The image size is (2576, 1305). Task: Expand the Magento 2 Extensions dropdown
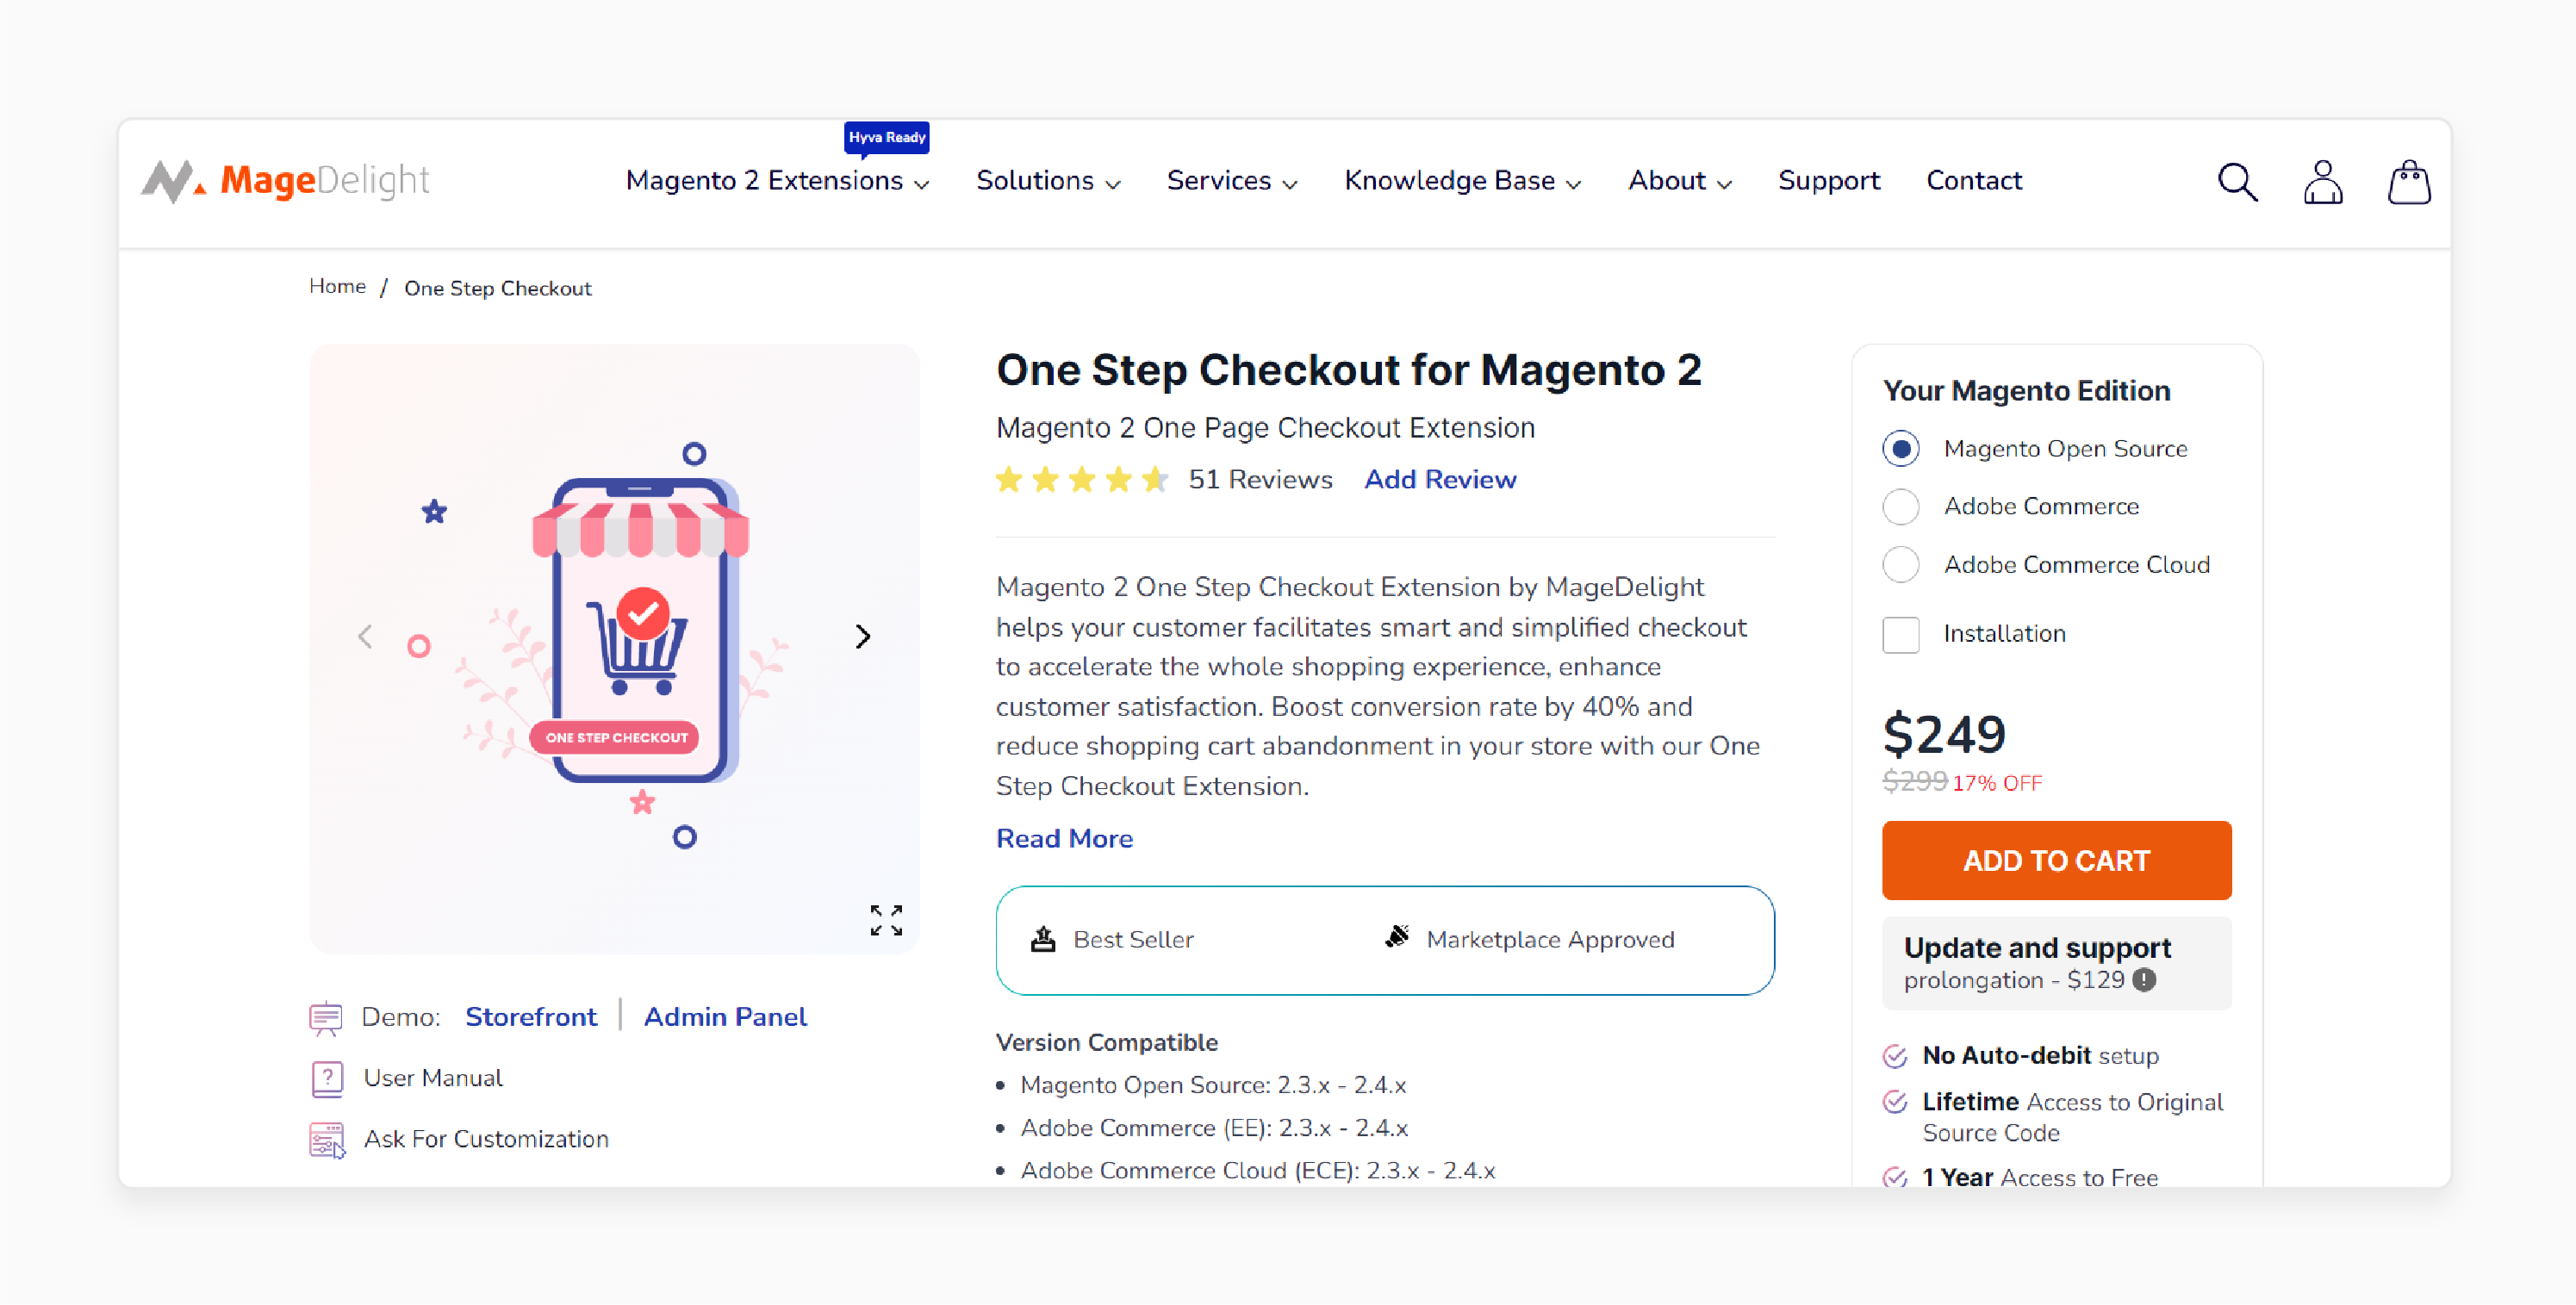pyautogui.click(x=777, y=180)
